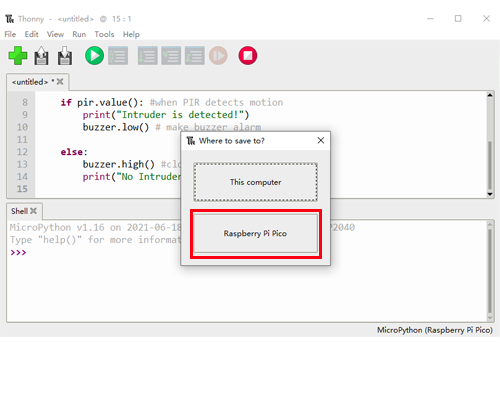Click the Shell prompt >>> line
The width and height of the screenshot is (500, 400).
pos(18,252)
